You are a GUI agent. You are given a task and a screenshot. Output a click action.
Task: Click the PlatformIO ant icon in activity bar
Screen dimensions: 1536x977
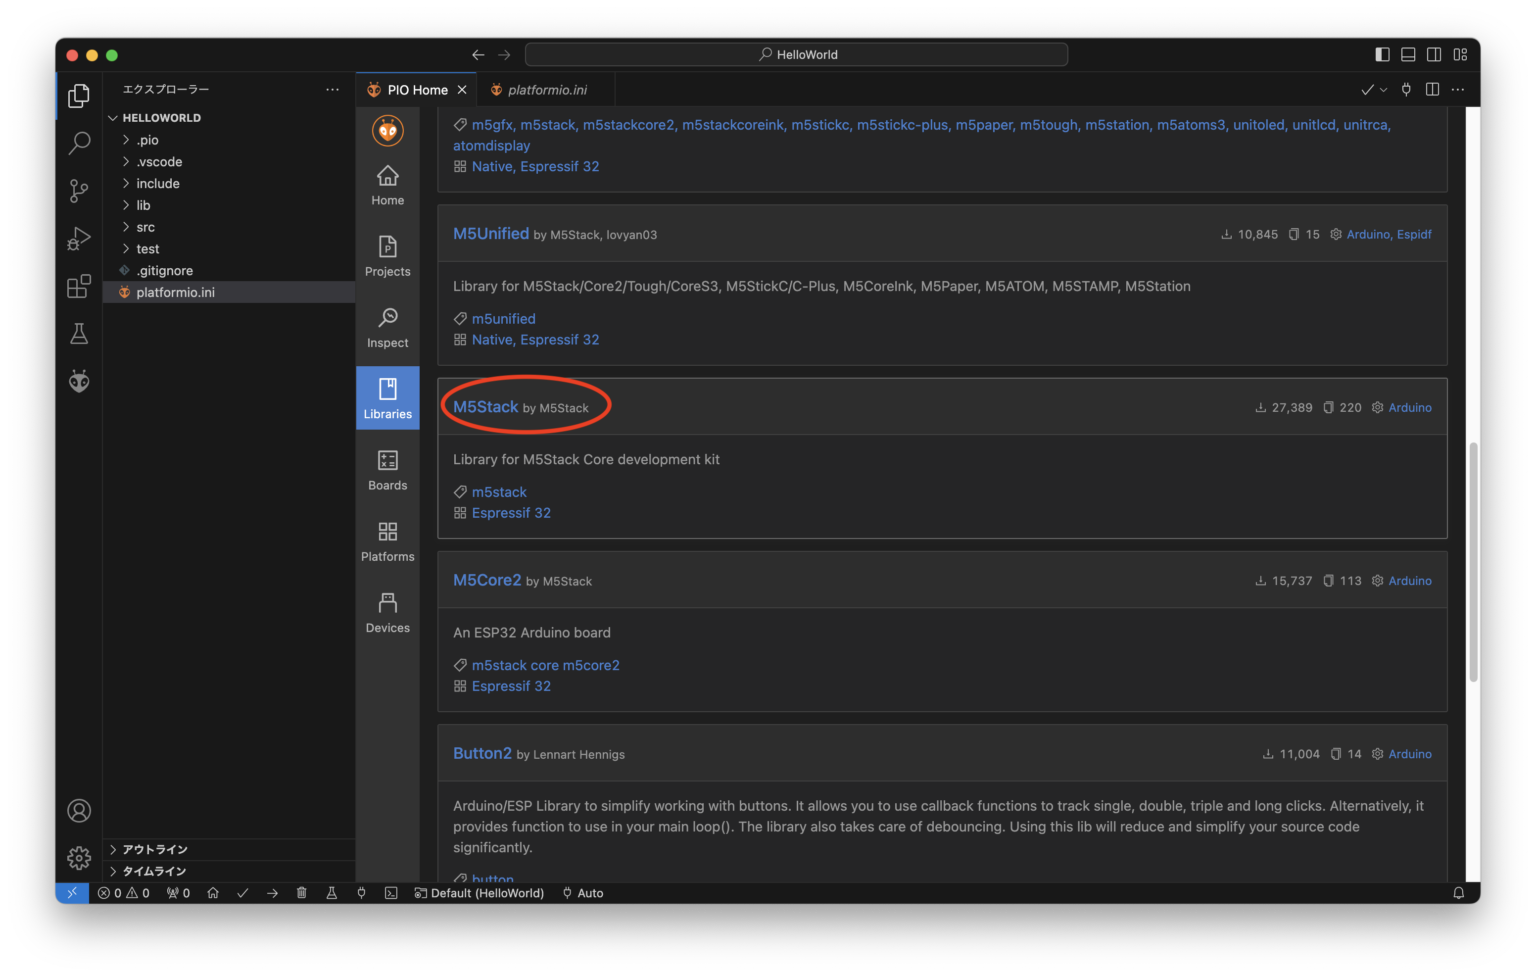point(79,381)
